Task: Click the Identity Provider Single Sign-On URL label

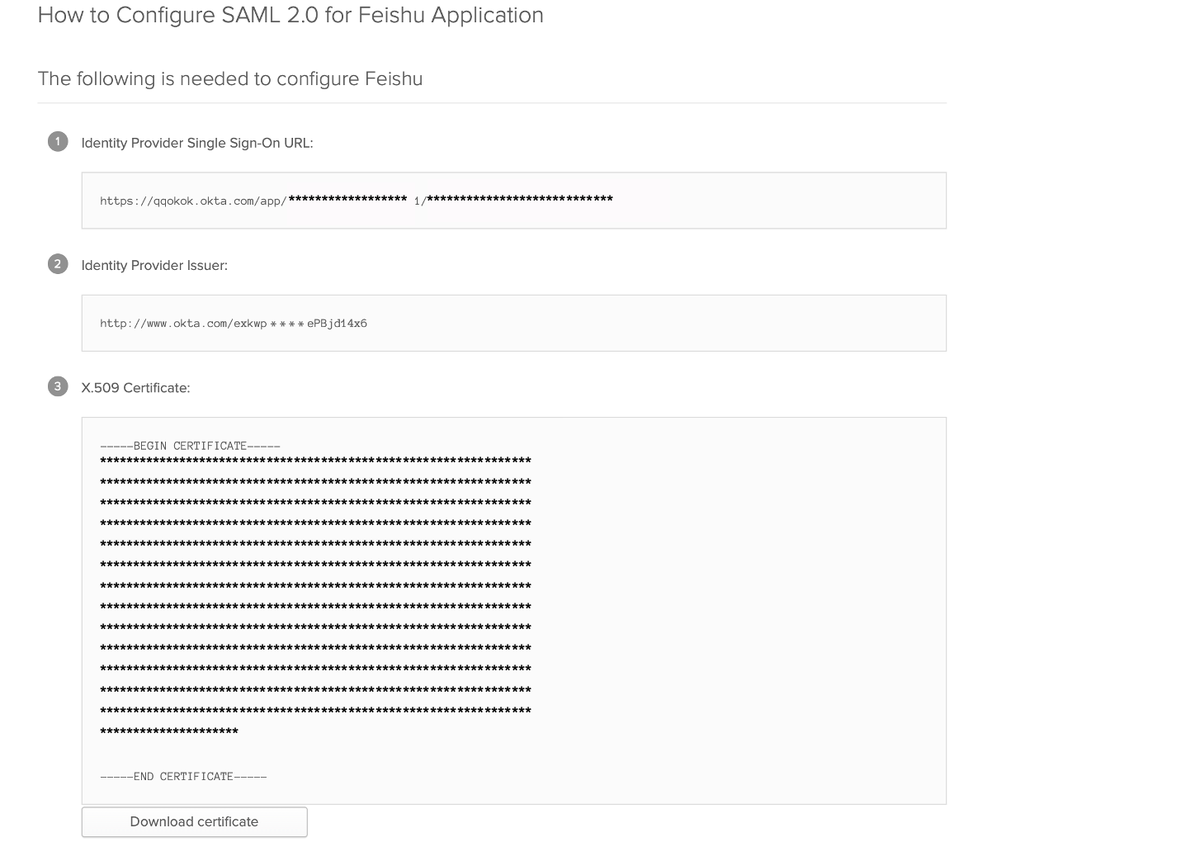Action: pyautogui.click(x=196, y=142)
